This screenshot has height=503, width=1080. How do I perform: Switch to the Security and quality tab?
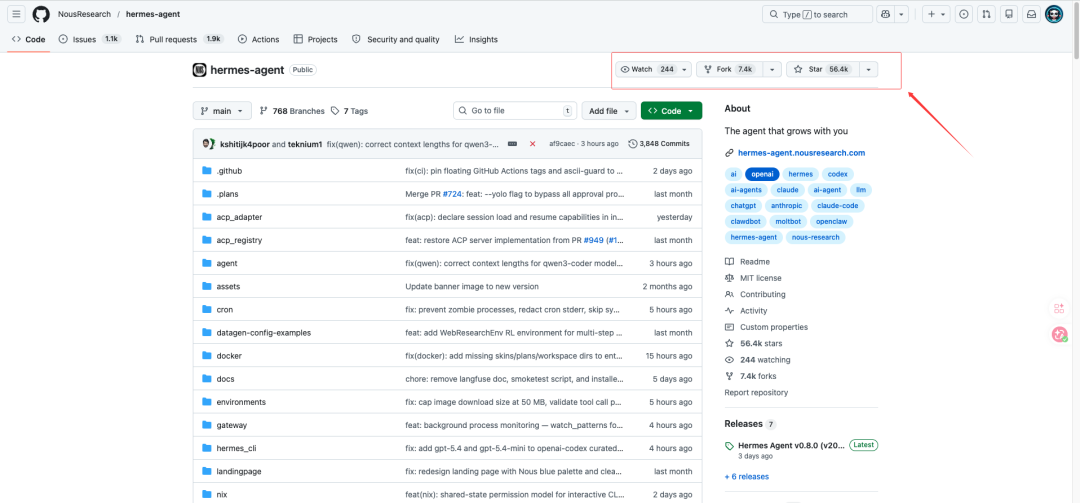coord(396,39)
